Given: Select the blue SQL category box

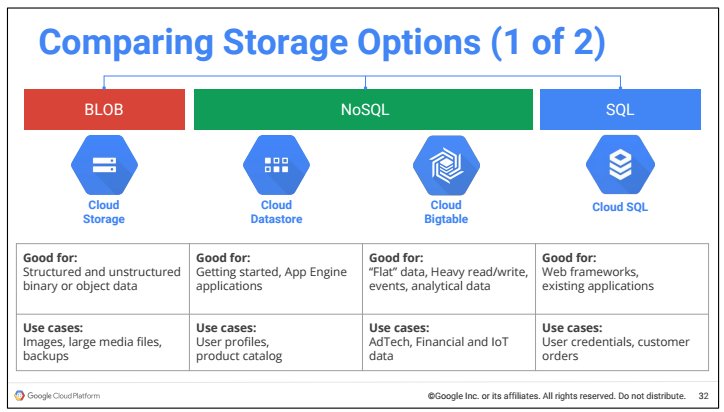Looking at the screenshot, I should pos(620,109).
